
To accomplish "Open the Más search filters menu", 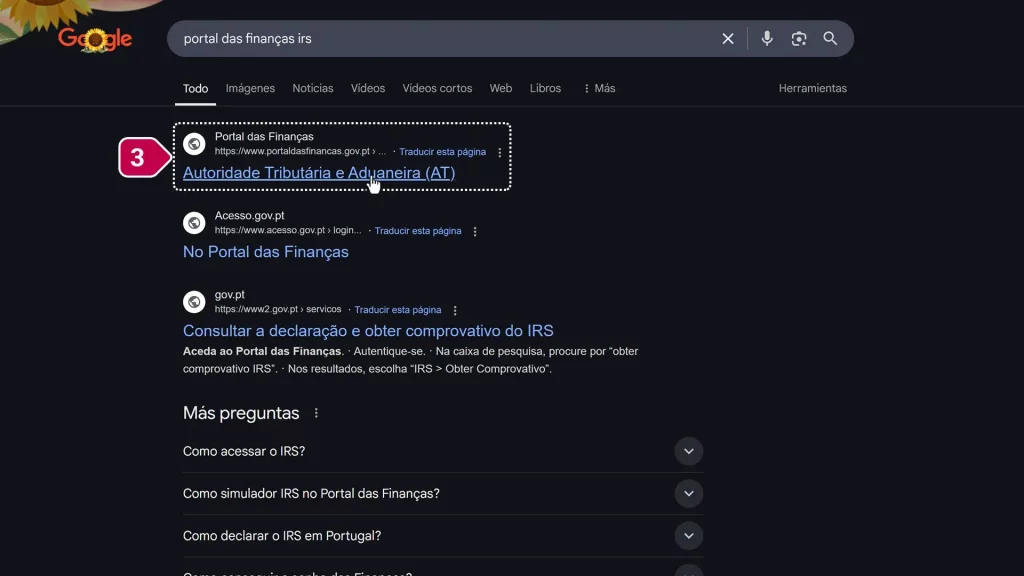I will click(599, 88).
